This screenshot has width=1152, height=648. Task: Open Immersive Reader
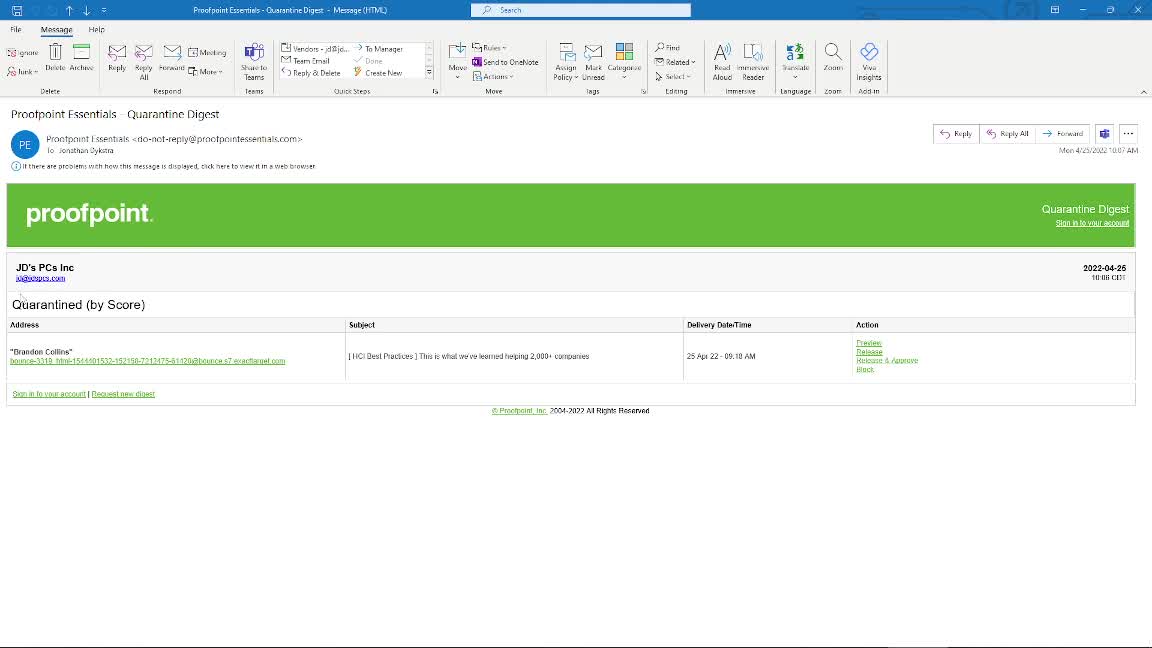pos(753,62)
